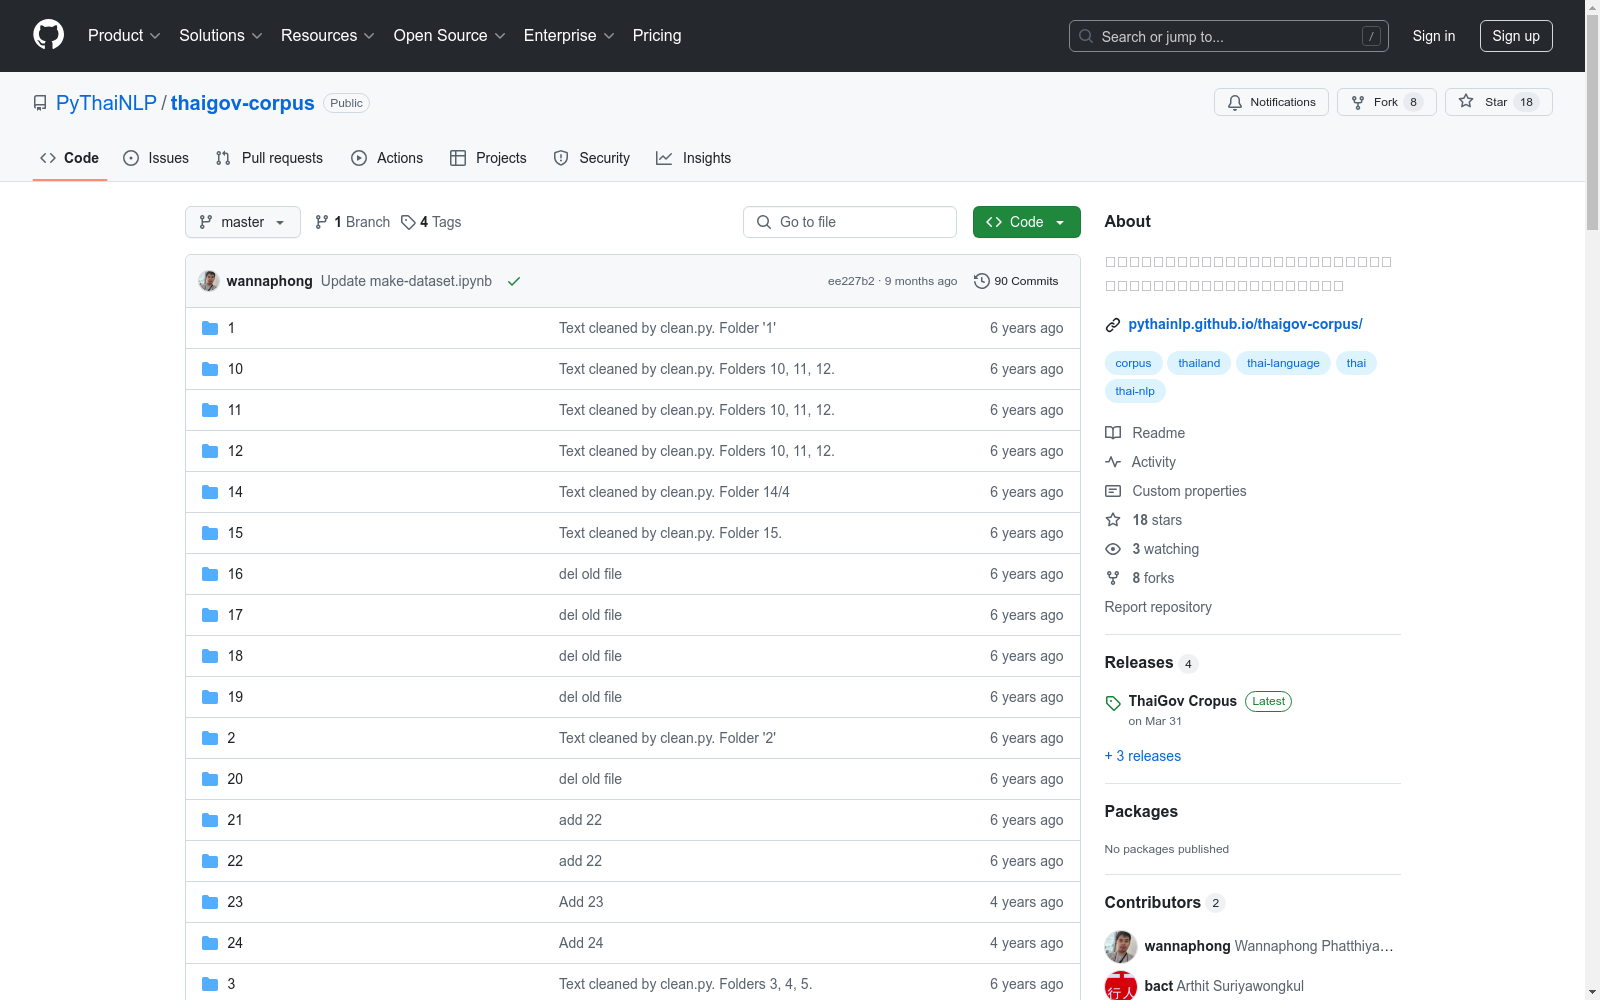Click the folder icon for 19
Image resolution: width=1600 pixels, height=1000 pixels.
click(210, 697)
